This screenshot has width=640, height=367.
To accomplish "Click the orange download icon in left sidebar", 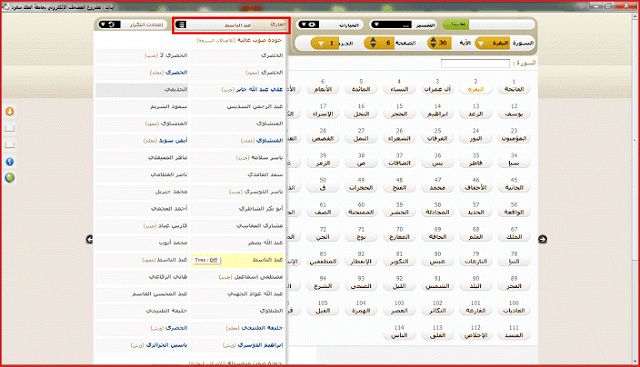I will coord(10,111).
